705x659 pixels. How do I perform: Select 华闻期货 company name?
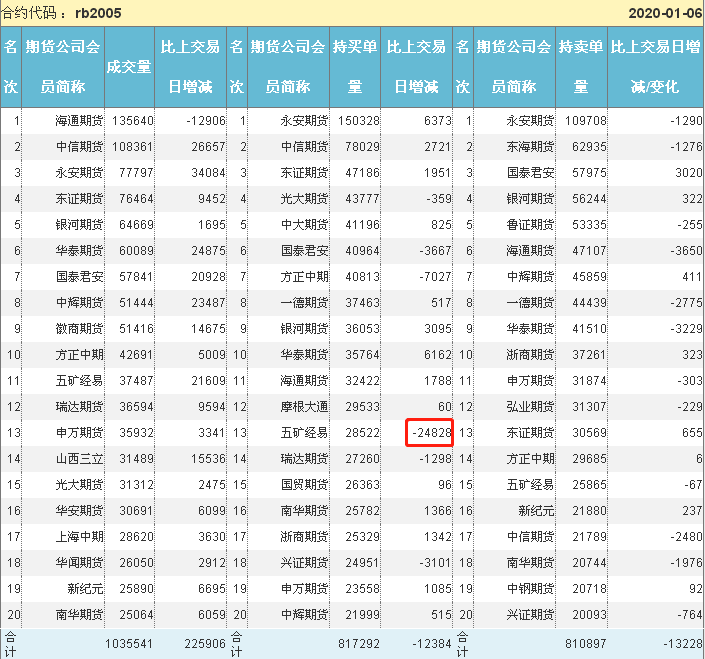click(x=79, y=563)
